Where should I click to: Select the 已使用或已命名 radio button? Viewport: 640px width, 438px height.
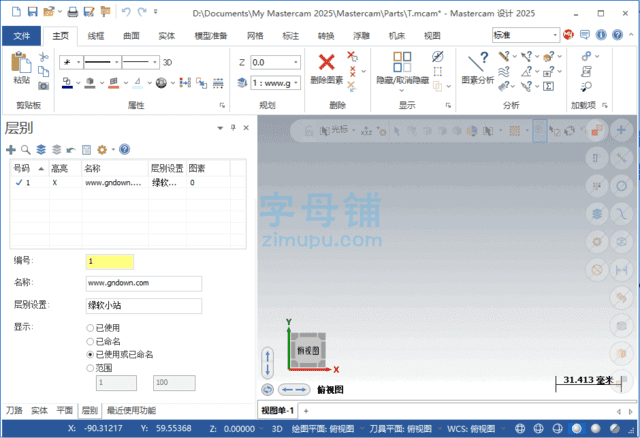(x=90, y=354)
